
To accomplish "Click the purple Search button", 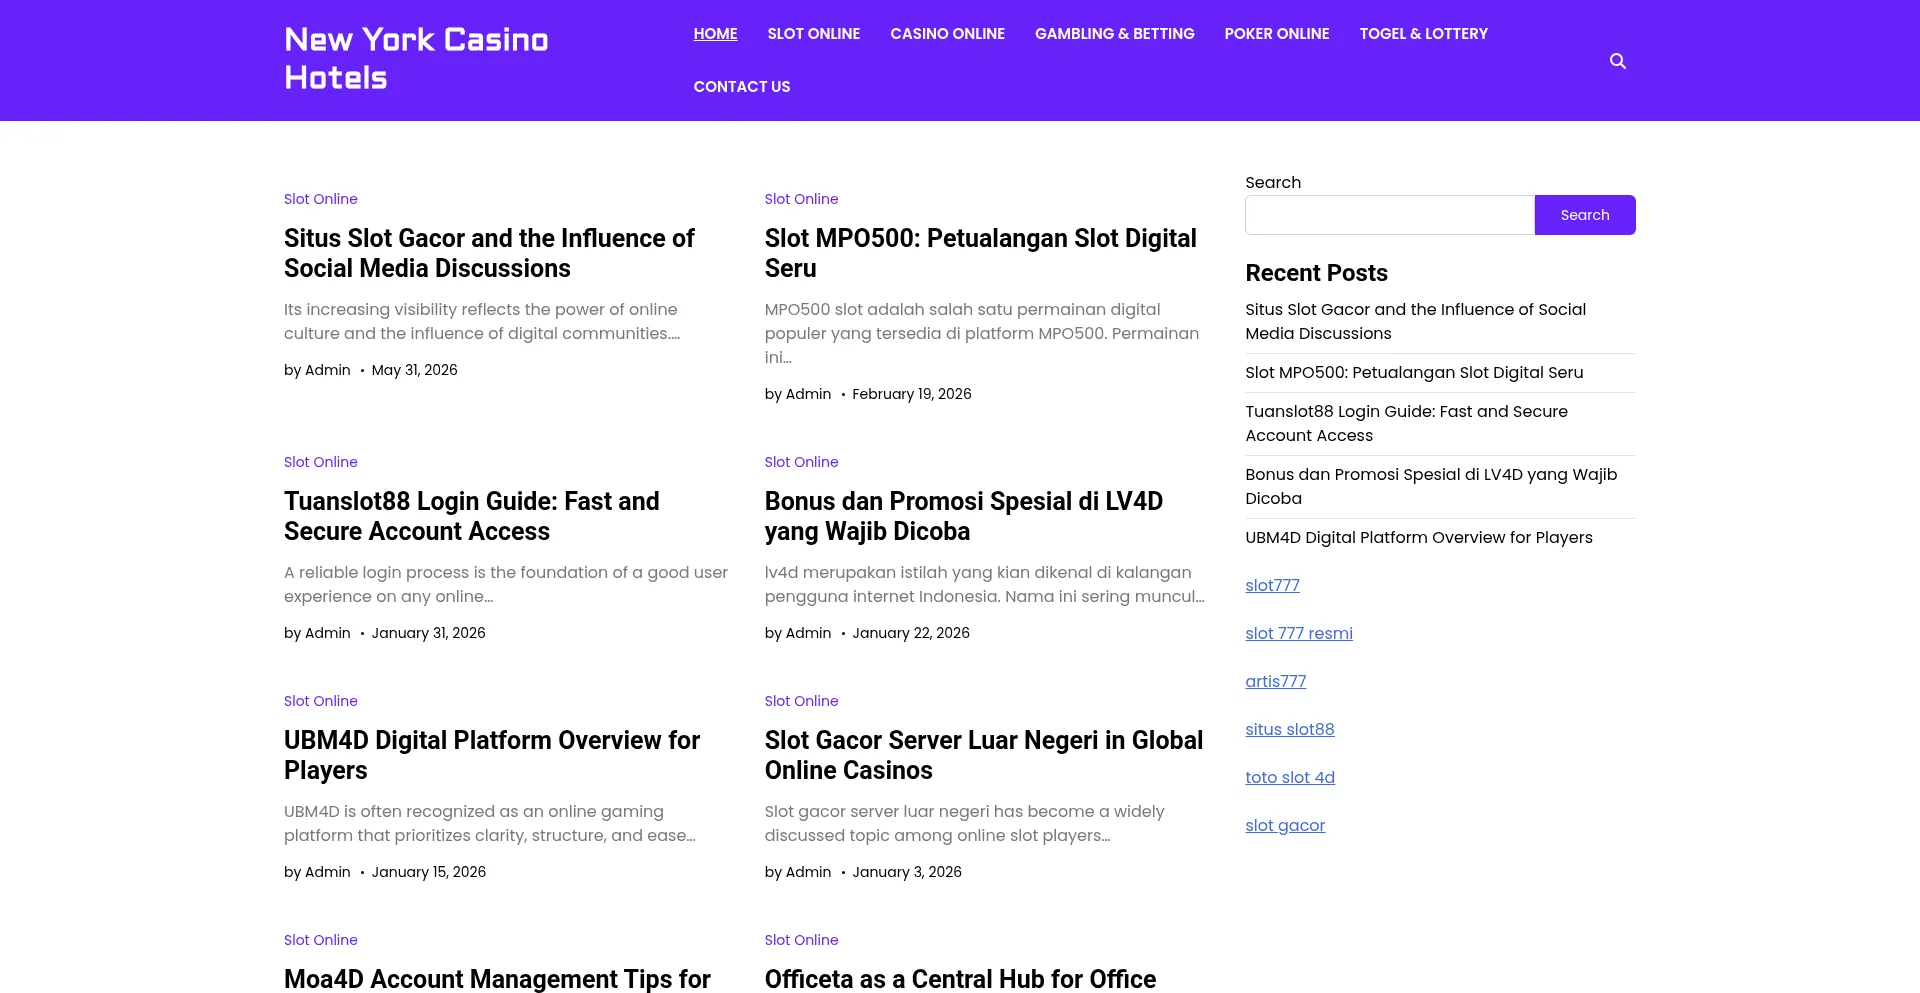I will [x=1585, y=215].
